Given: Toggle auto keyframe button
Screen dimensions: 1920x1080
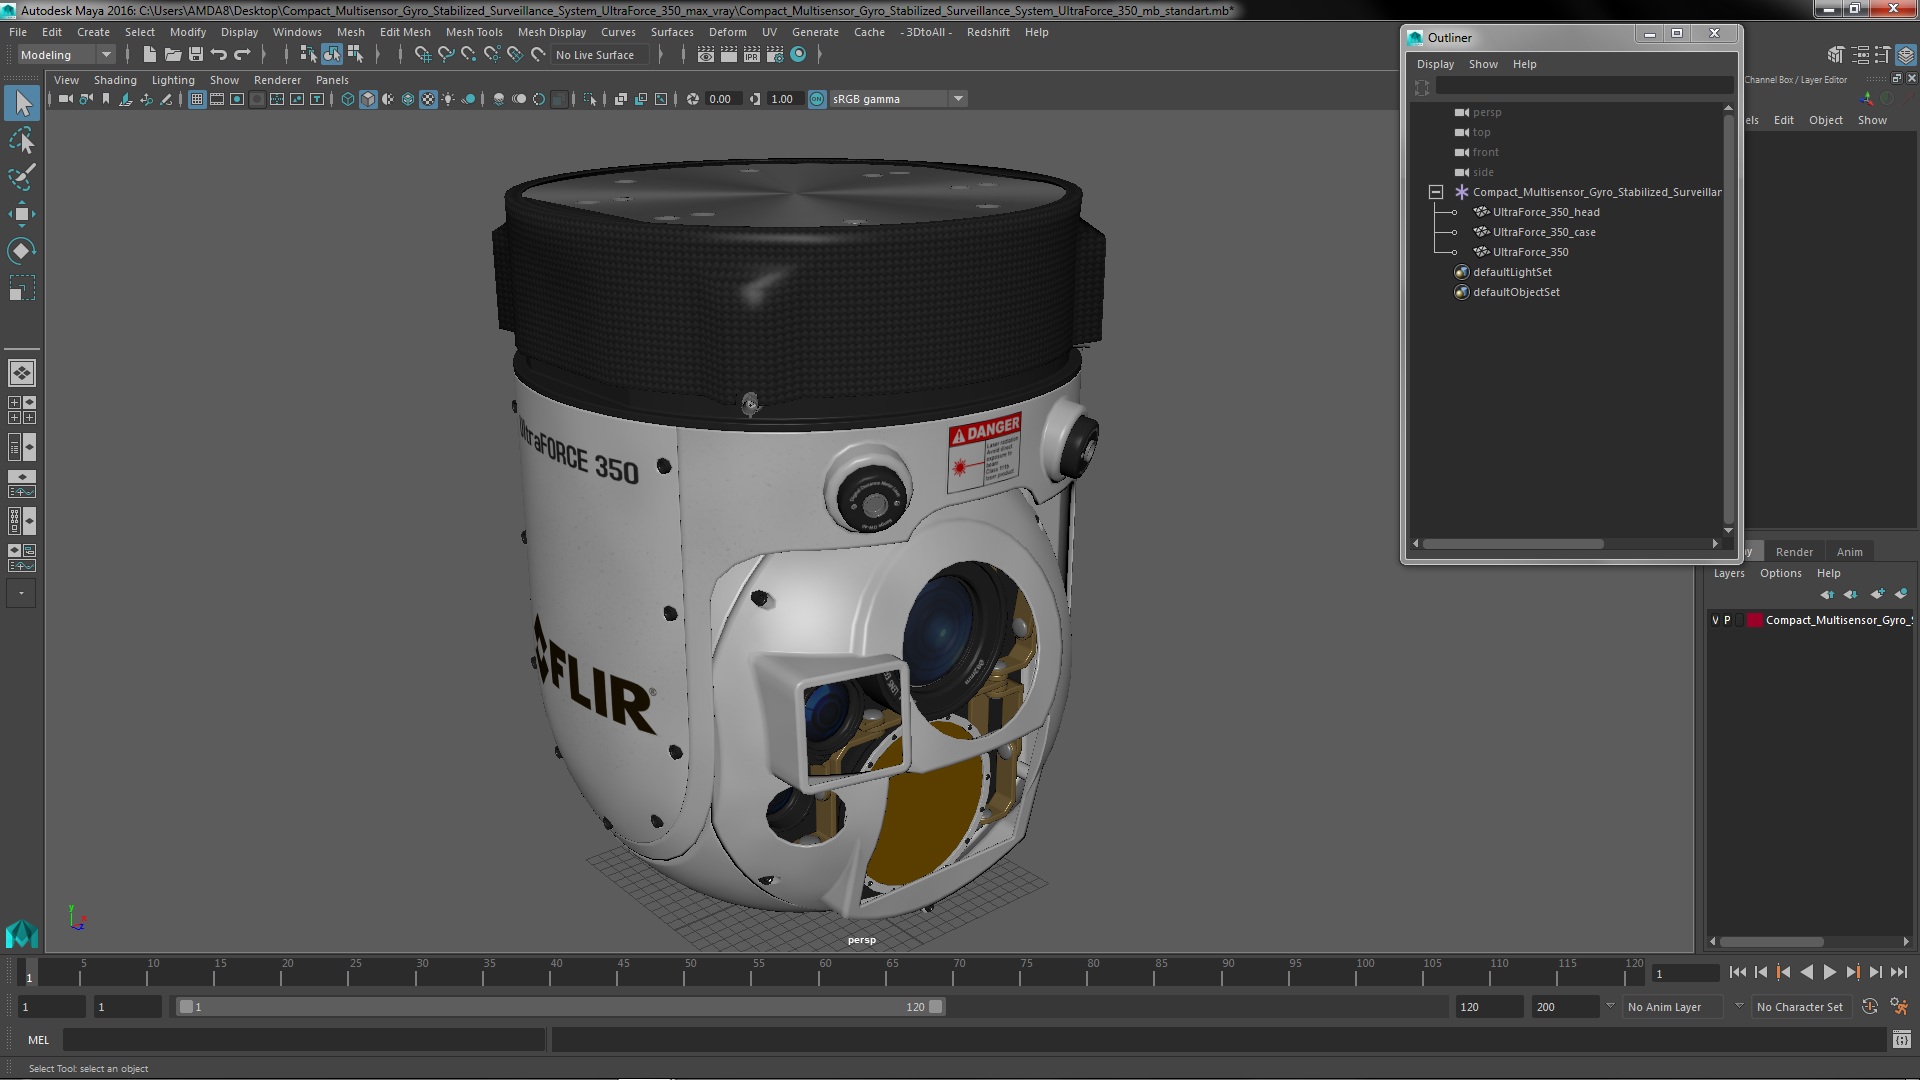Looking at the screenshot, I should pos(1869,1007).
